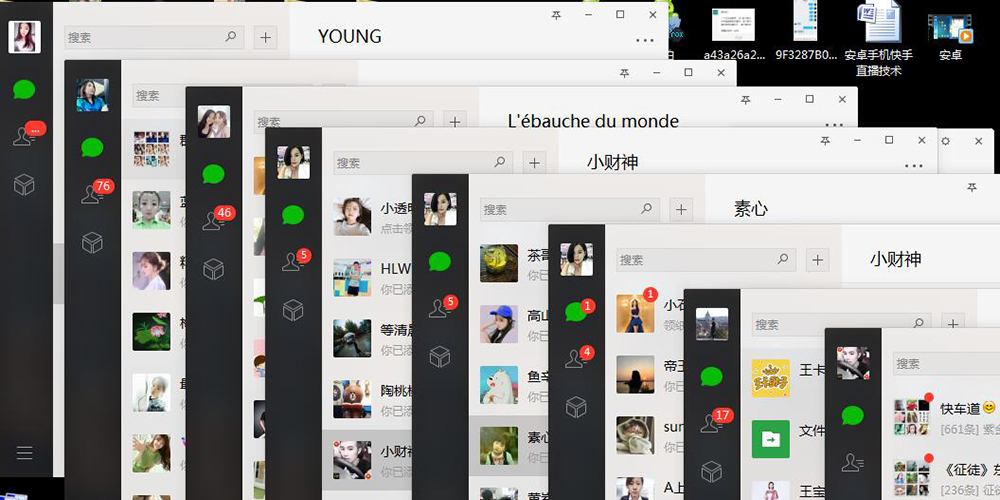Open the chat row starting with 小透
1000x500 pixels.
367,217
